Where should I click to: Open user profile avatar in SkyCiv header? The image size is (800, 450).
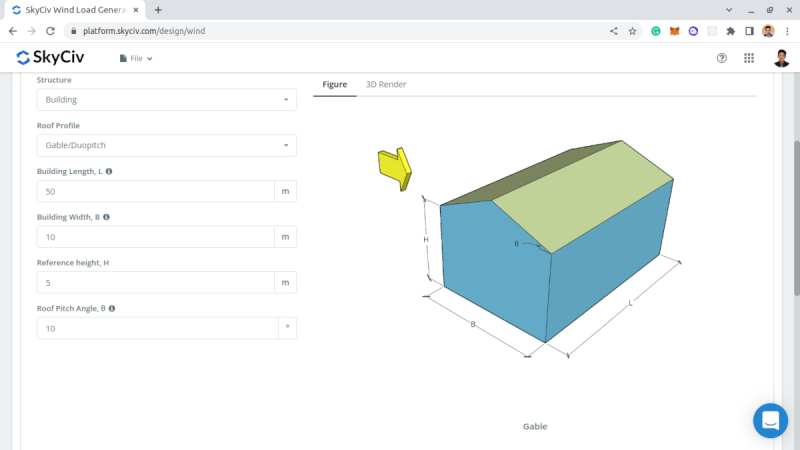tap(781, 58)
